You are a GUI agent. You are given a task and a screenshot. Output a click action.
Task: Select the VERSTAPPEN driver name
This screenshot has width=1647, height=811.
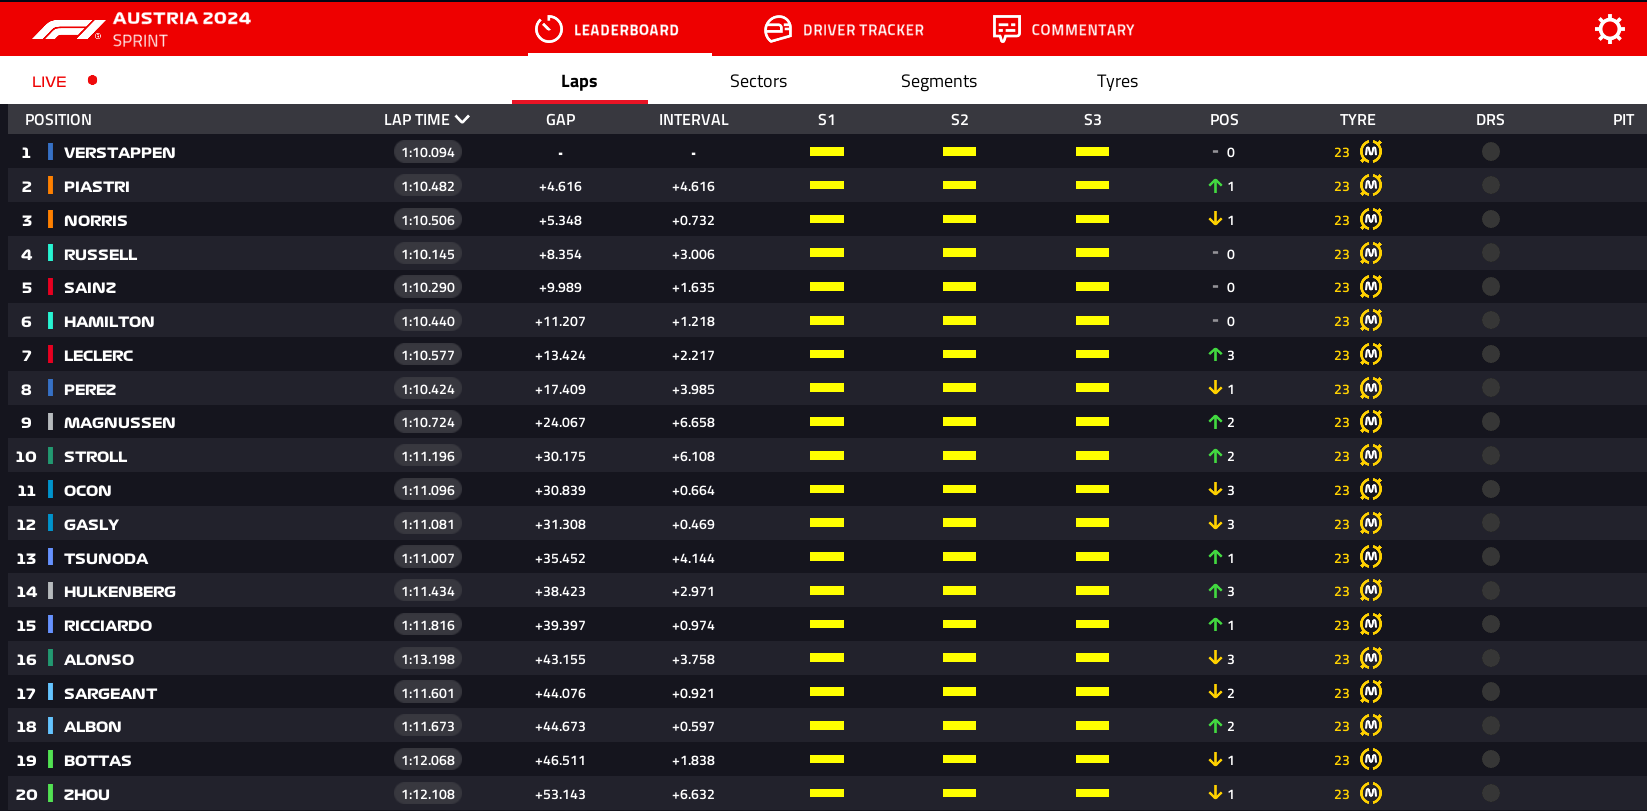click(119, 153)
